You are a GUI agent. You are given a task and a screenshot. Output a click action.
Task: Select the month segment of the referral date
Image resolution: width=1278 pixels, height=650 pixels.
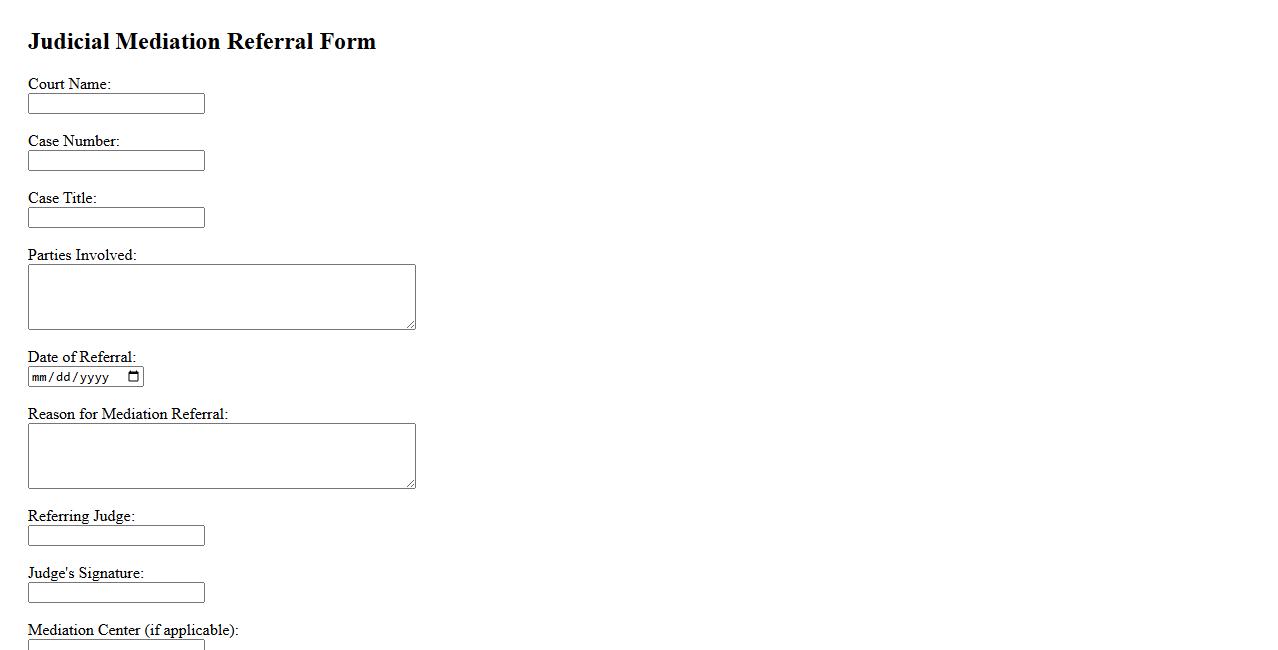pos(40,377)
